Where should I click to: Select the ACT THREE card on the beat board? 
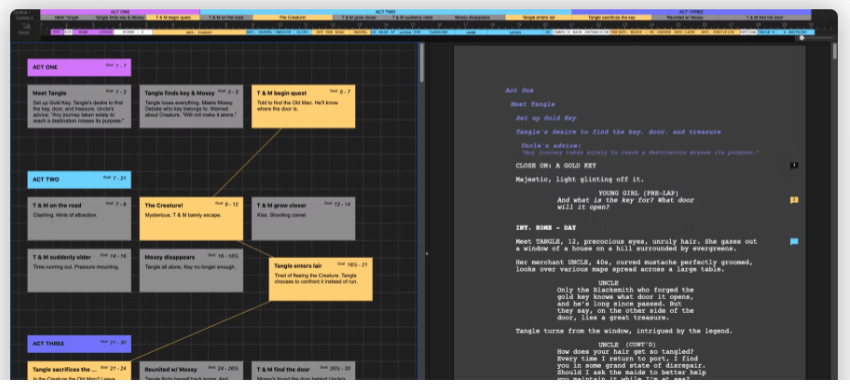pyautogui.click(x=79, y=343)
